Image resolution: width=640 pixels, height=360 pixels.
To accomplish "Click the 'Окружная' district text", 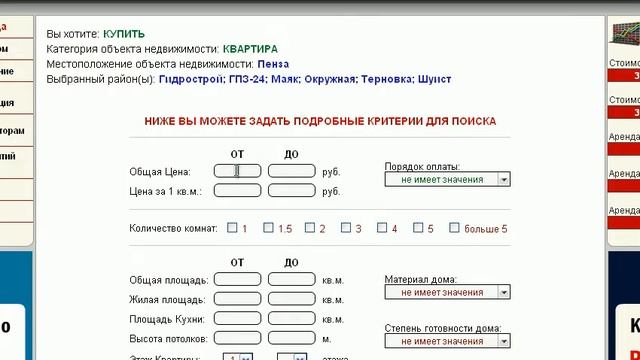I will click(330, 79).
